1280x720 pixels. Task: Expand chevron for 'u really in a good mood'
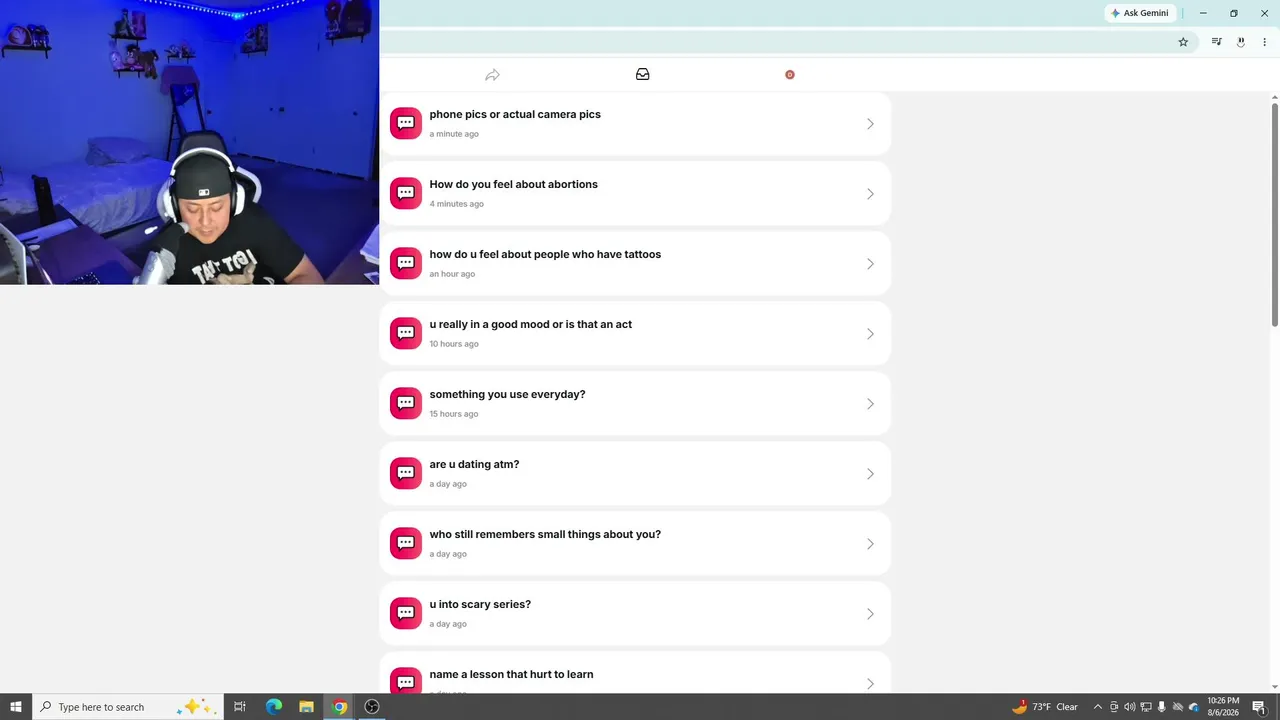click(870, 334)
